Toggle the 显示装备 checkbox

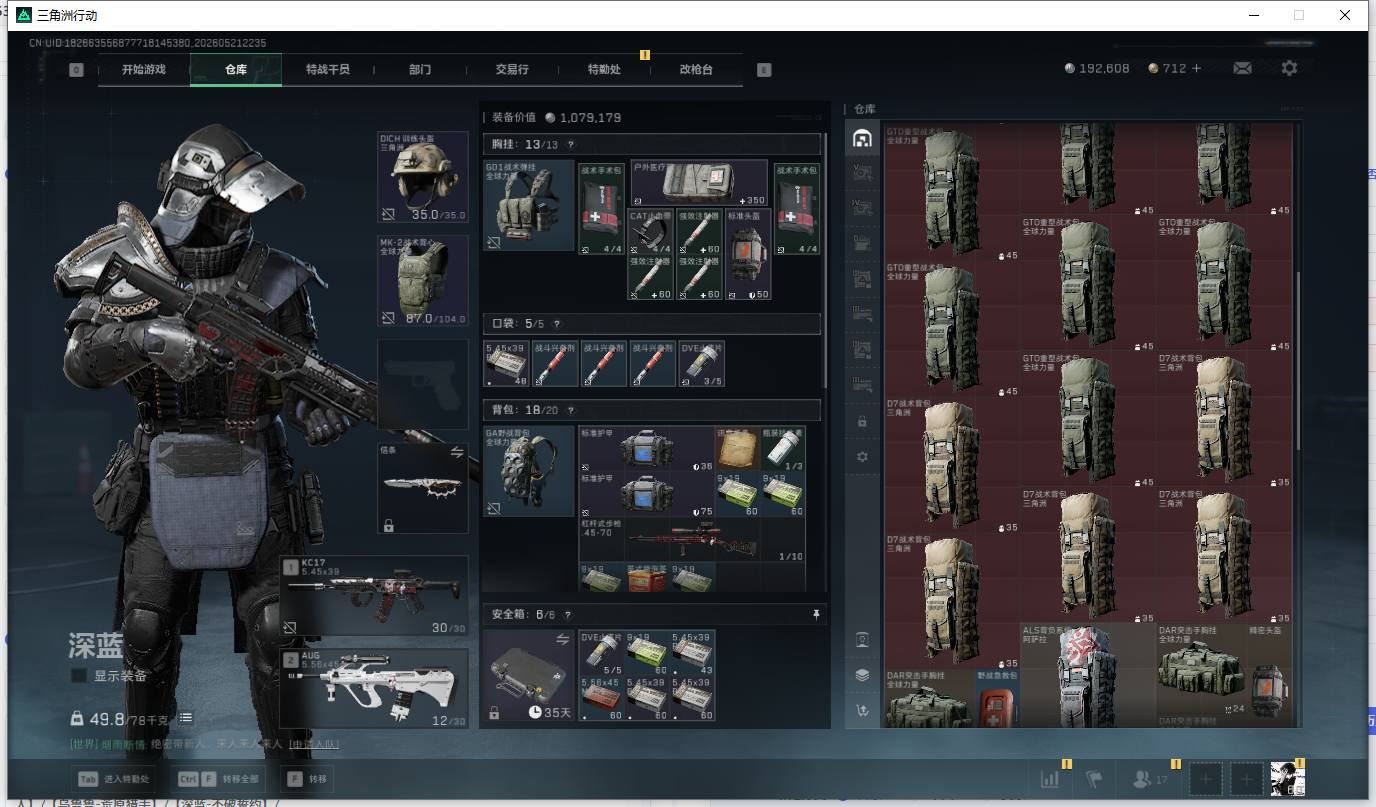(78, 676)
